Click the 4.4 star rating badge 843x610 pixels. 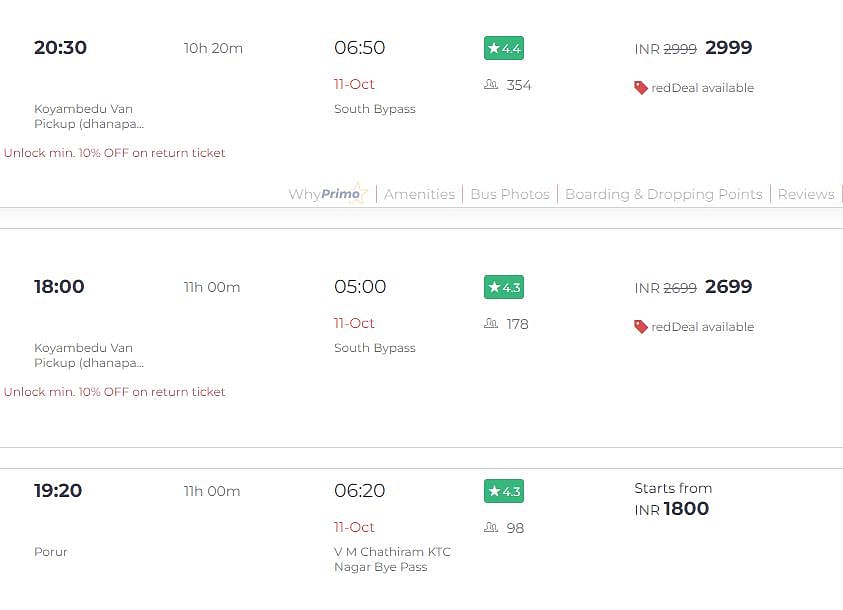(503, 48)
